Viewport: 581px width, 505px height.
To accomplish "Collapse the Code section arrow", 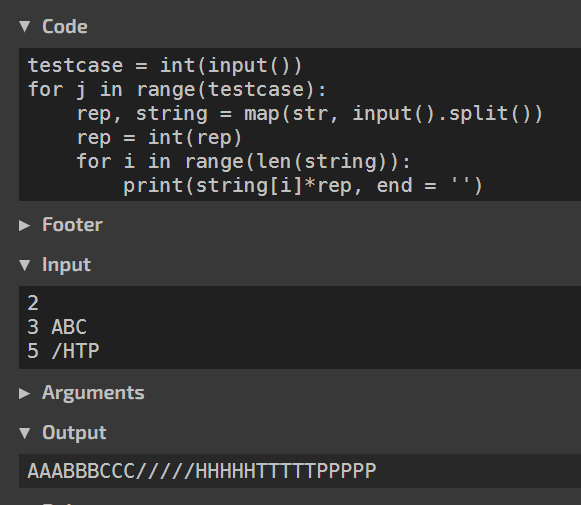I will click(x=25, y=27).
